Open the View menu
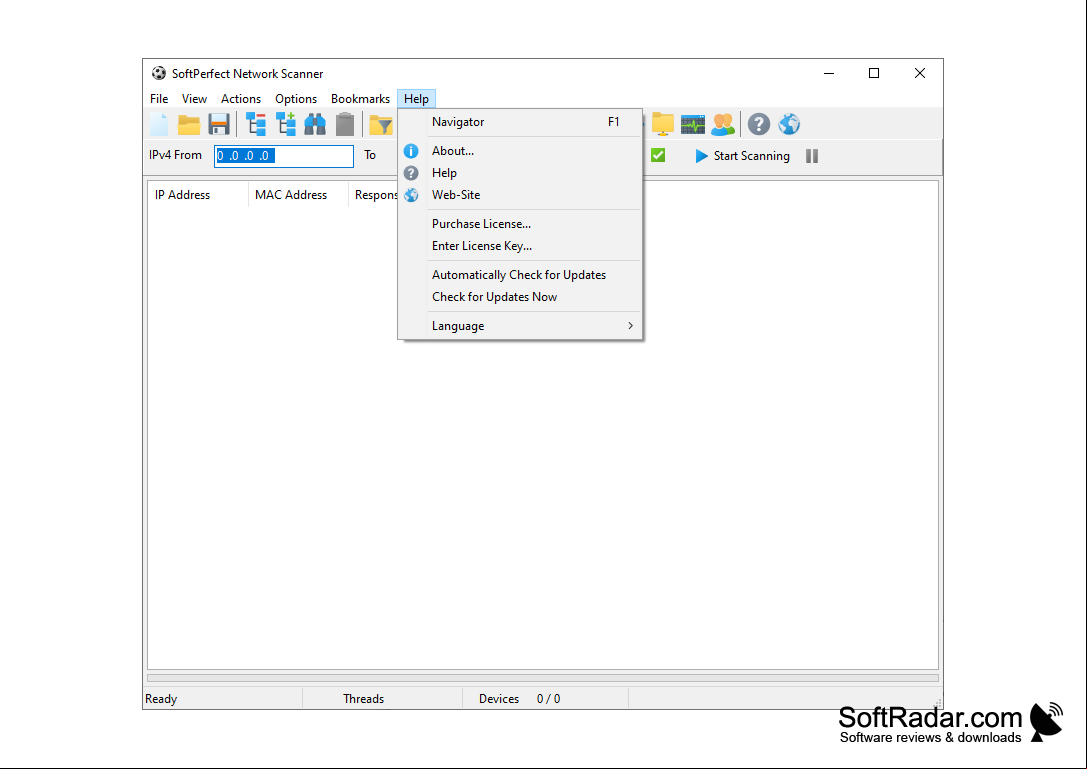This screenshot has height=769, width=1087. (194, 98)
